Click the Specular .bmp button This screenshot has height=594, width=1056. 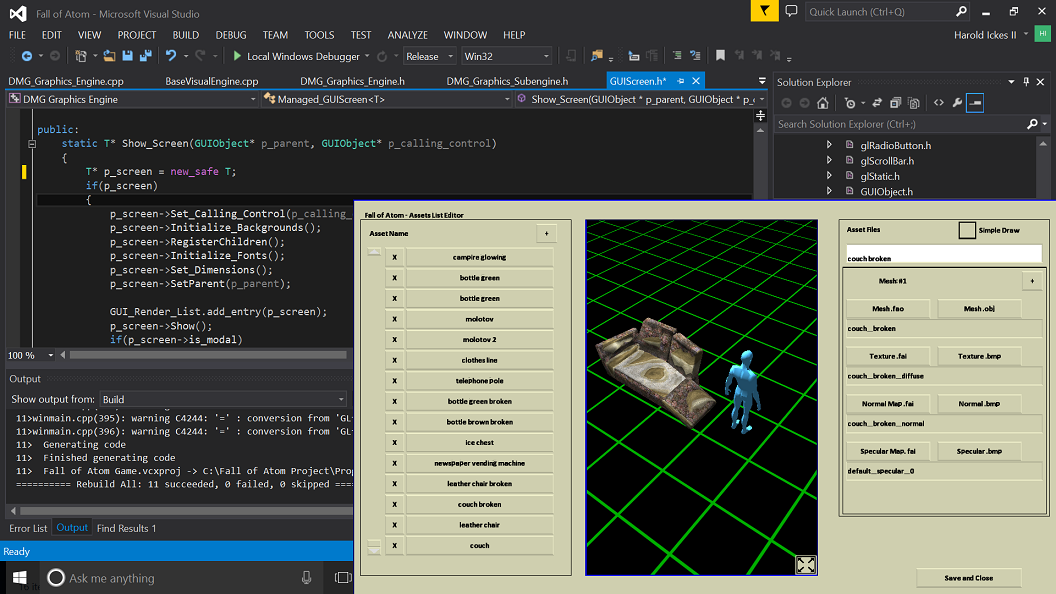coord(979,451)
